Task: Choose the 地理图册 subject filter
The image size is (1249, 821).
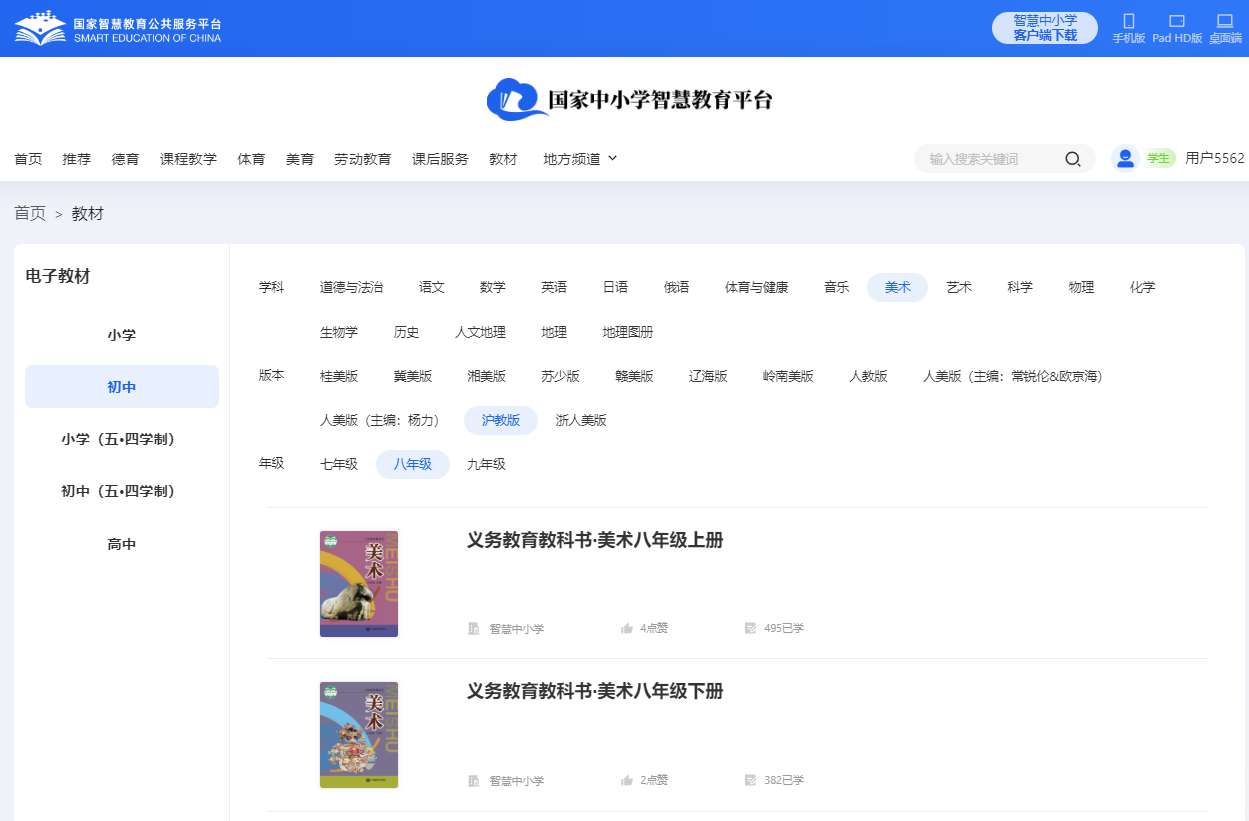Action: click(628, 332)
